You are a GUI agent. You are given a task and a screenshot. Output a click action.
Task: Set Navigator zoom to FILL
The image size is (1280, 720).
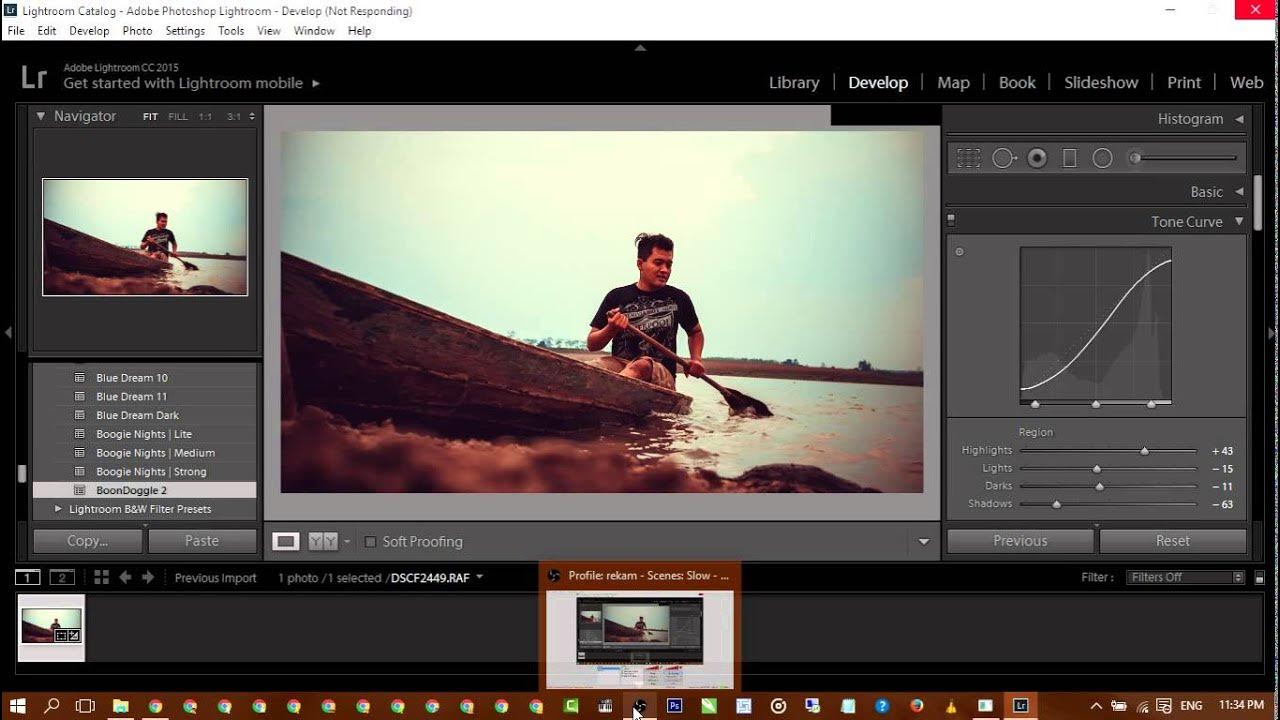coord(178,117)
